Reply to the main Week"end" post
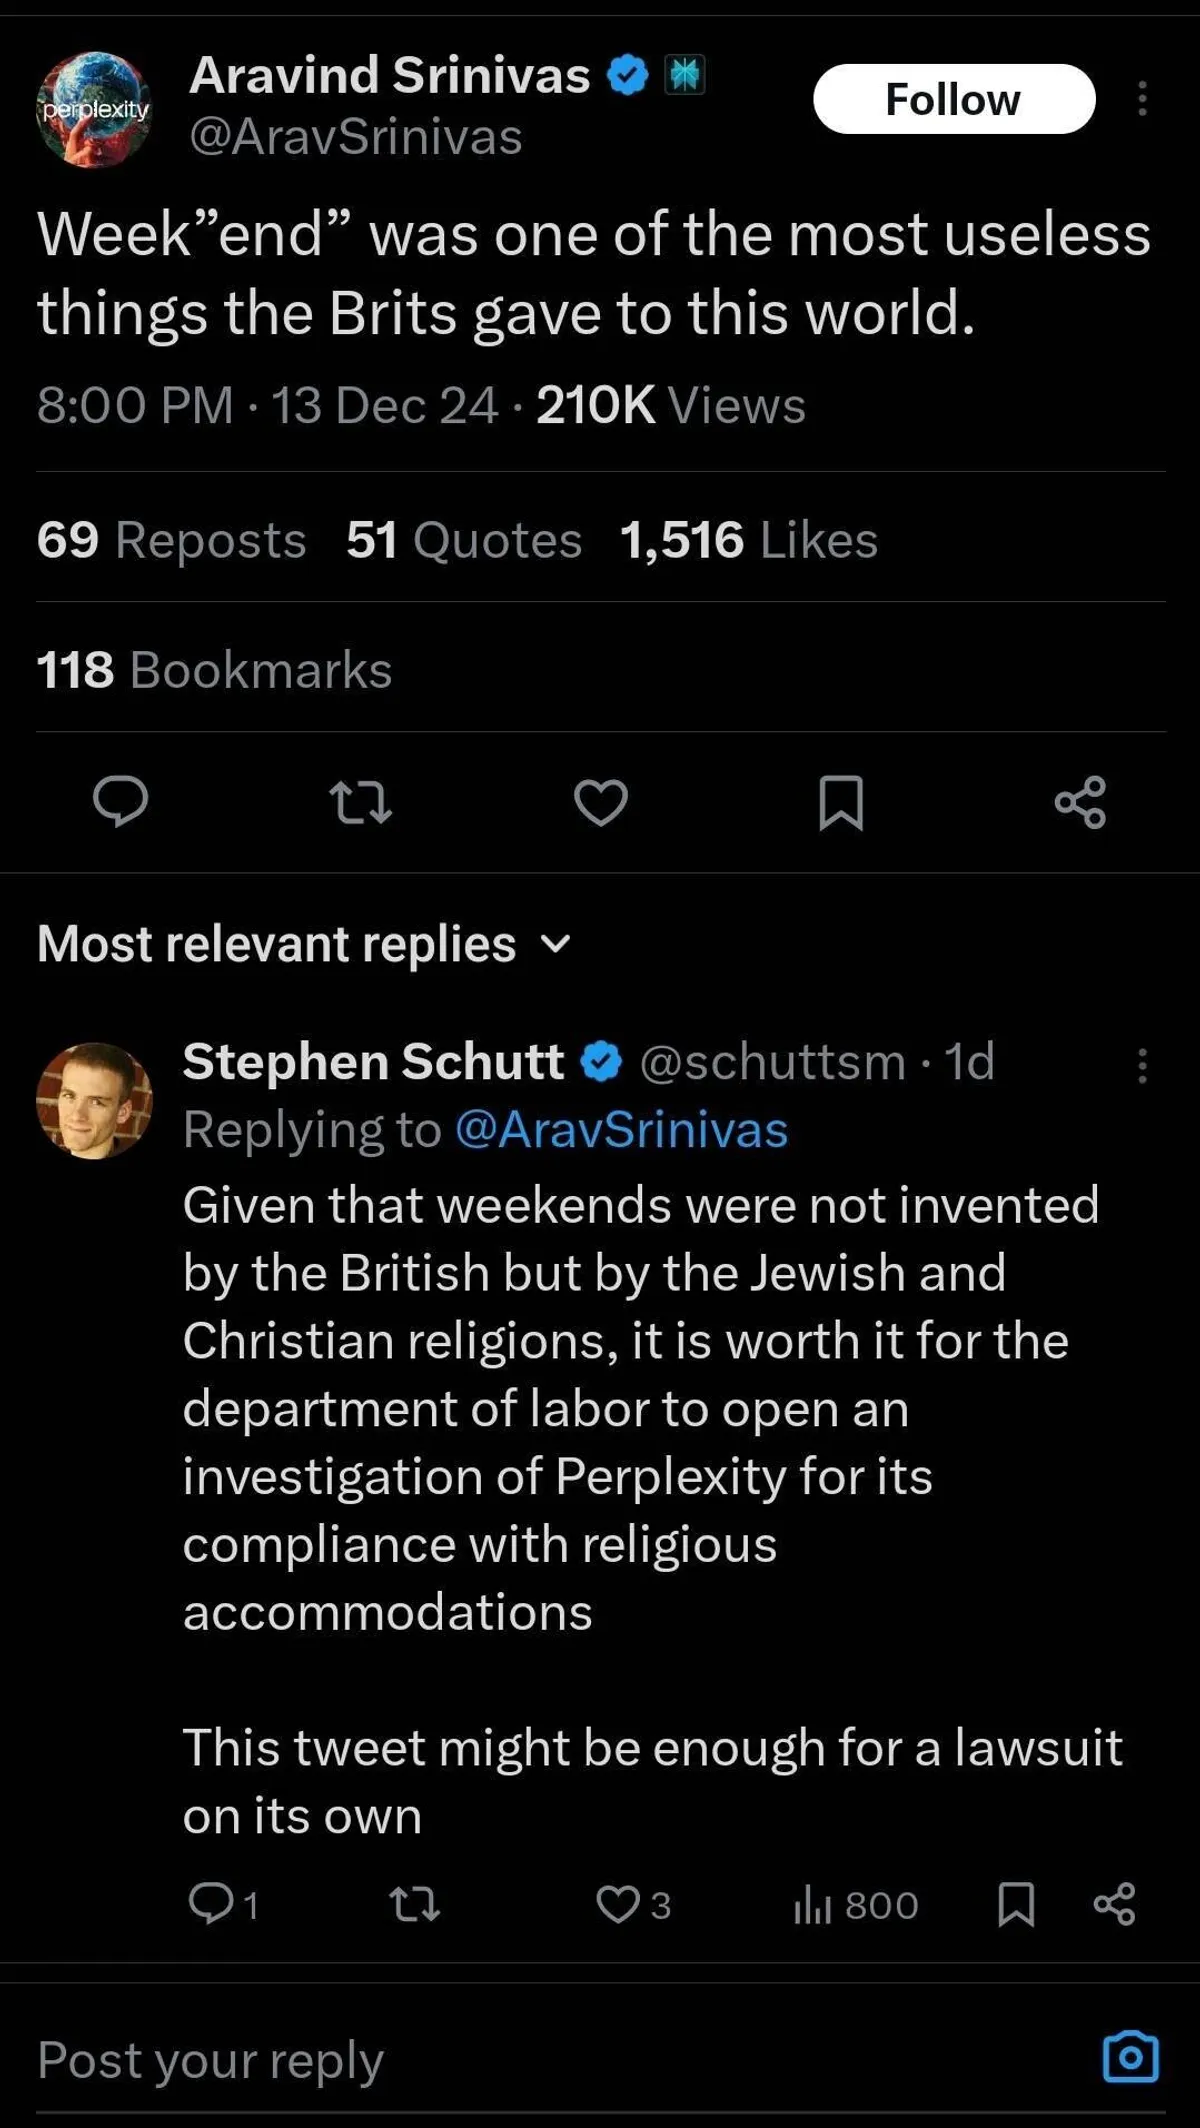Image resolution: width=1200 pixels, height=2128 pixels. 120,802
